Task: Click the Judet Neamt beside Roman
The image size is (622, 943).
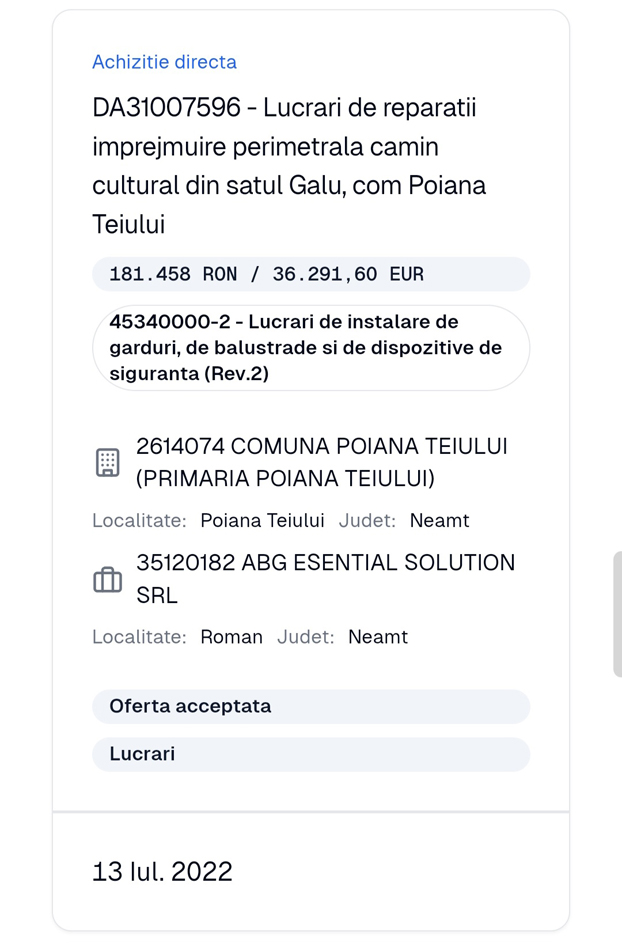Action: click(378, 637)
